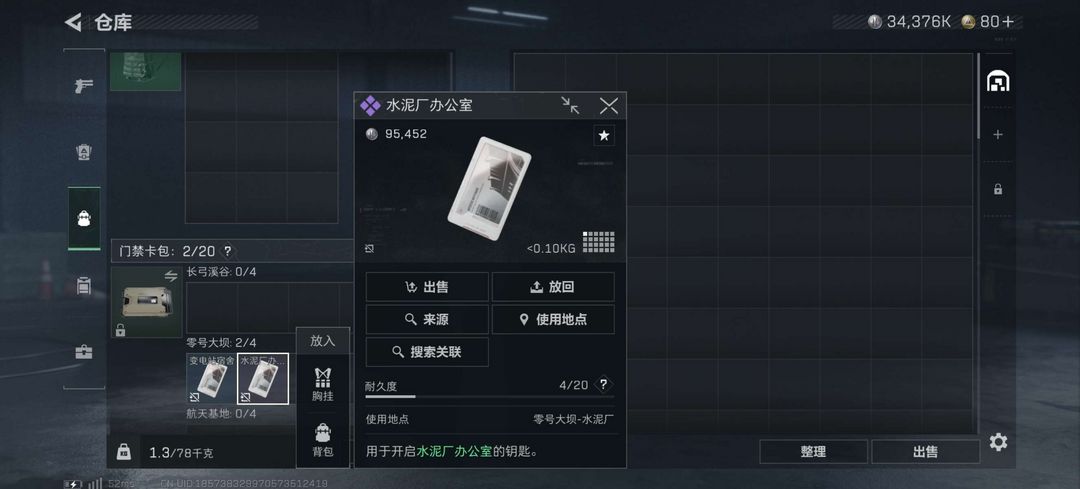Viewport: 1080px width, 489px height.
Task: Open the settings gear icon
Action: coord(998,442)
